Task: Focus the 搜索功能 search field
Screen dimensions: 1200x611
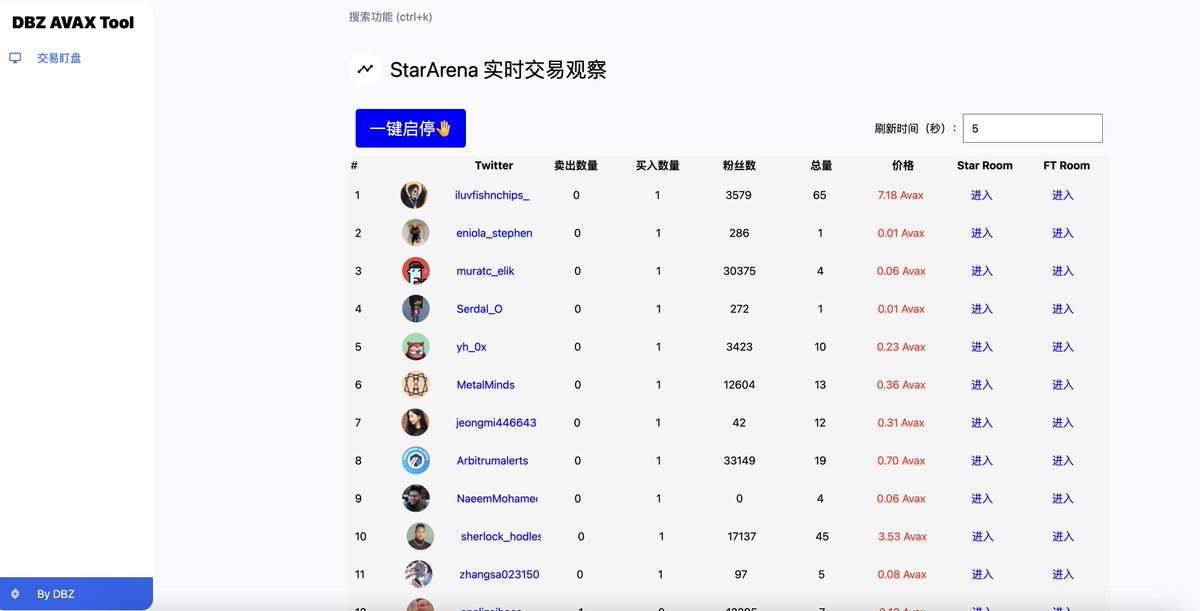Action: coord(390,17)
